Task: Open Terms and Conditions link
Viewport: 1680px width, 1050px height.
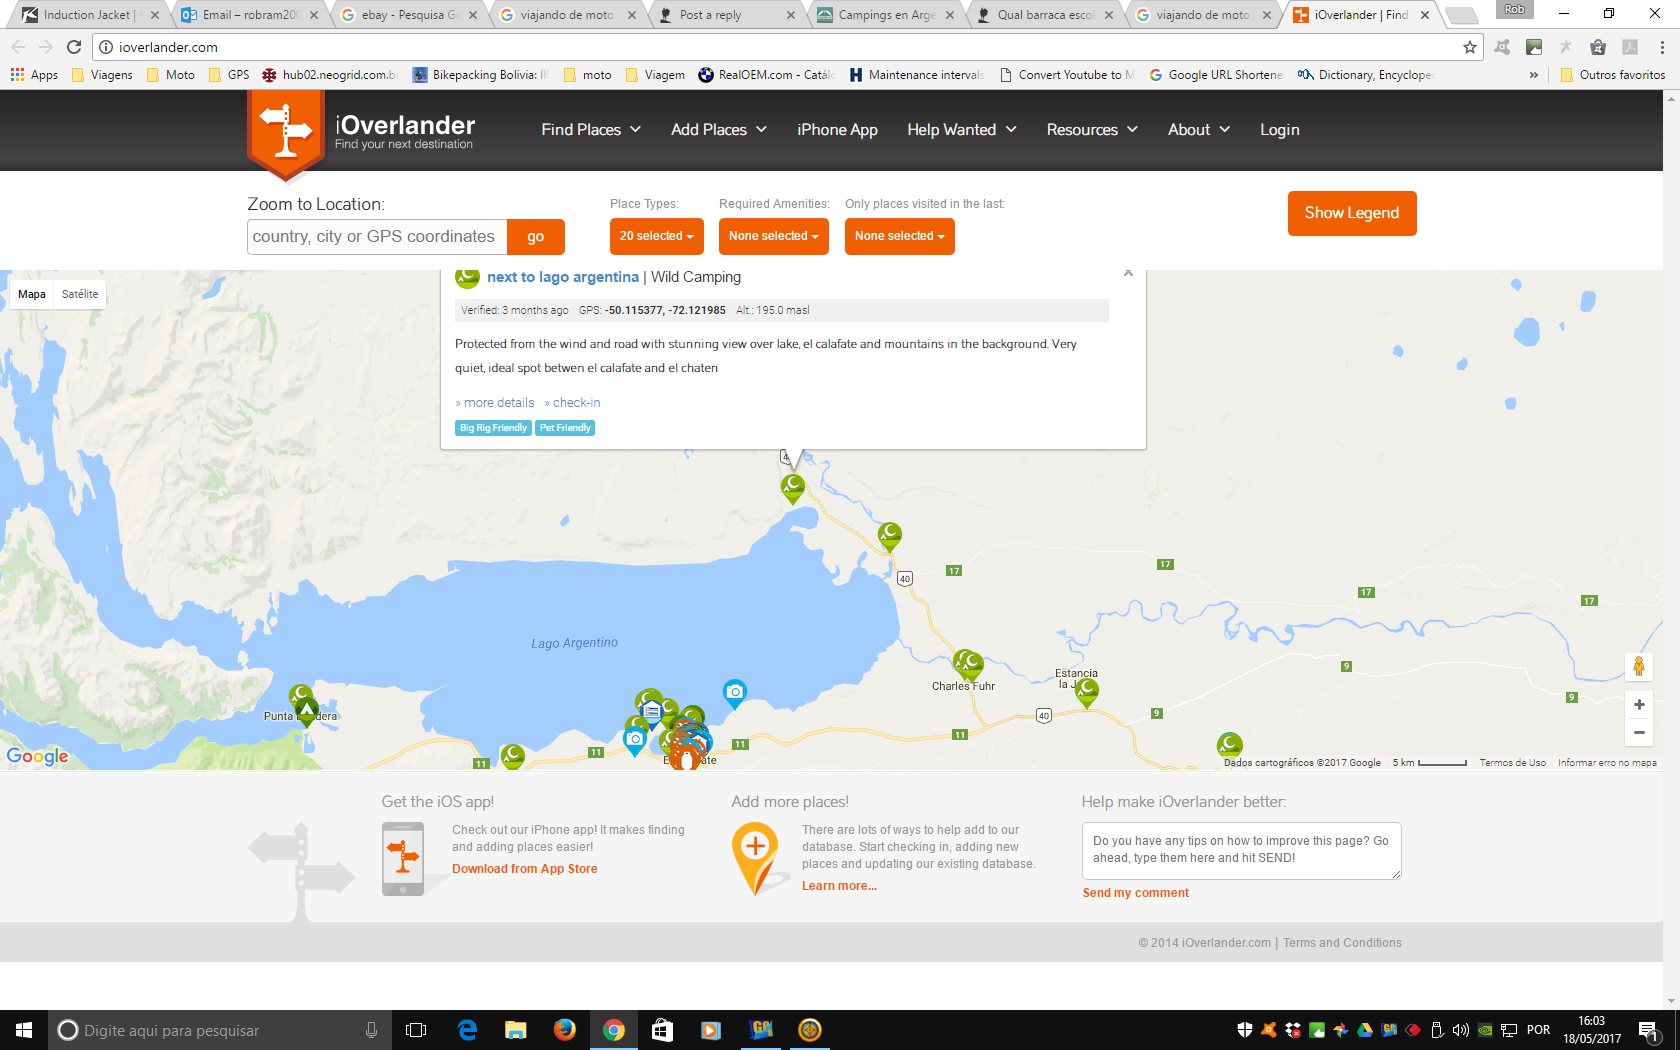Action: (1342, 943)
